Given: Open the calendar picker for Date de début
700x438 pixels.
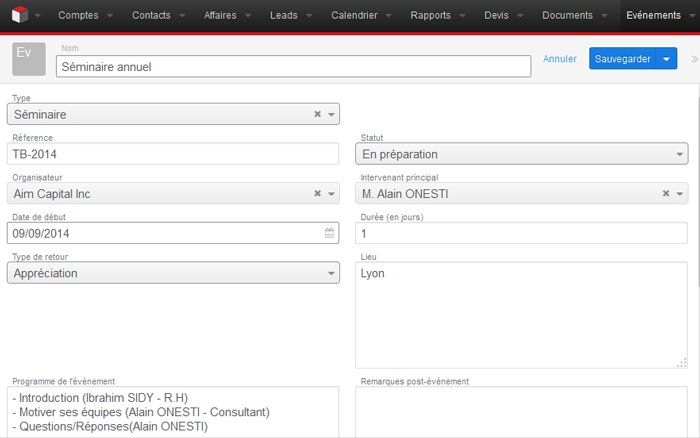Looking at the screenshot, I should (329, 233).
